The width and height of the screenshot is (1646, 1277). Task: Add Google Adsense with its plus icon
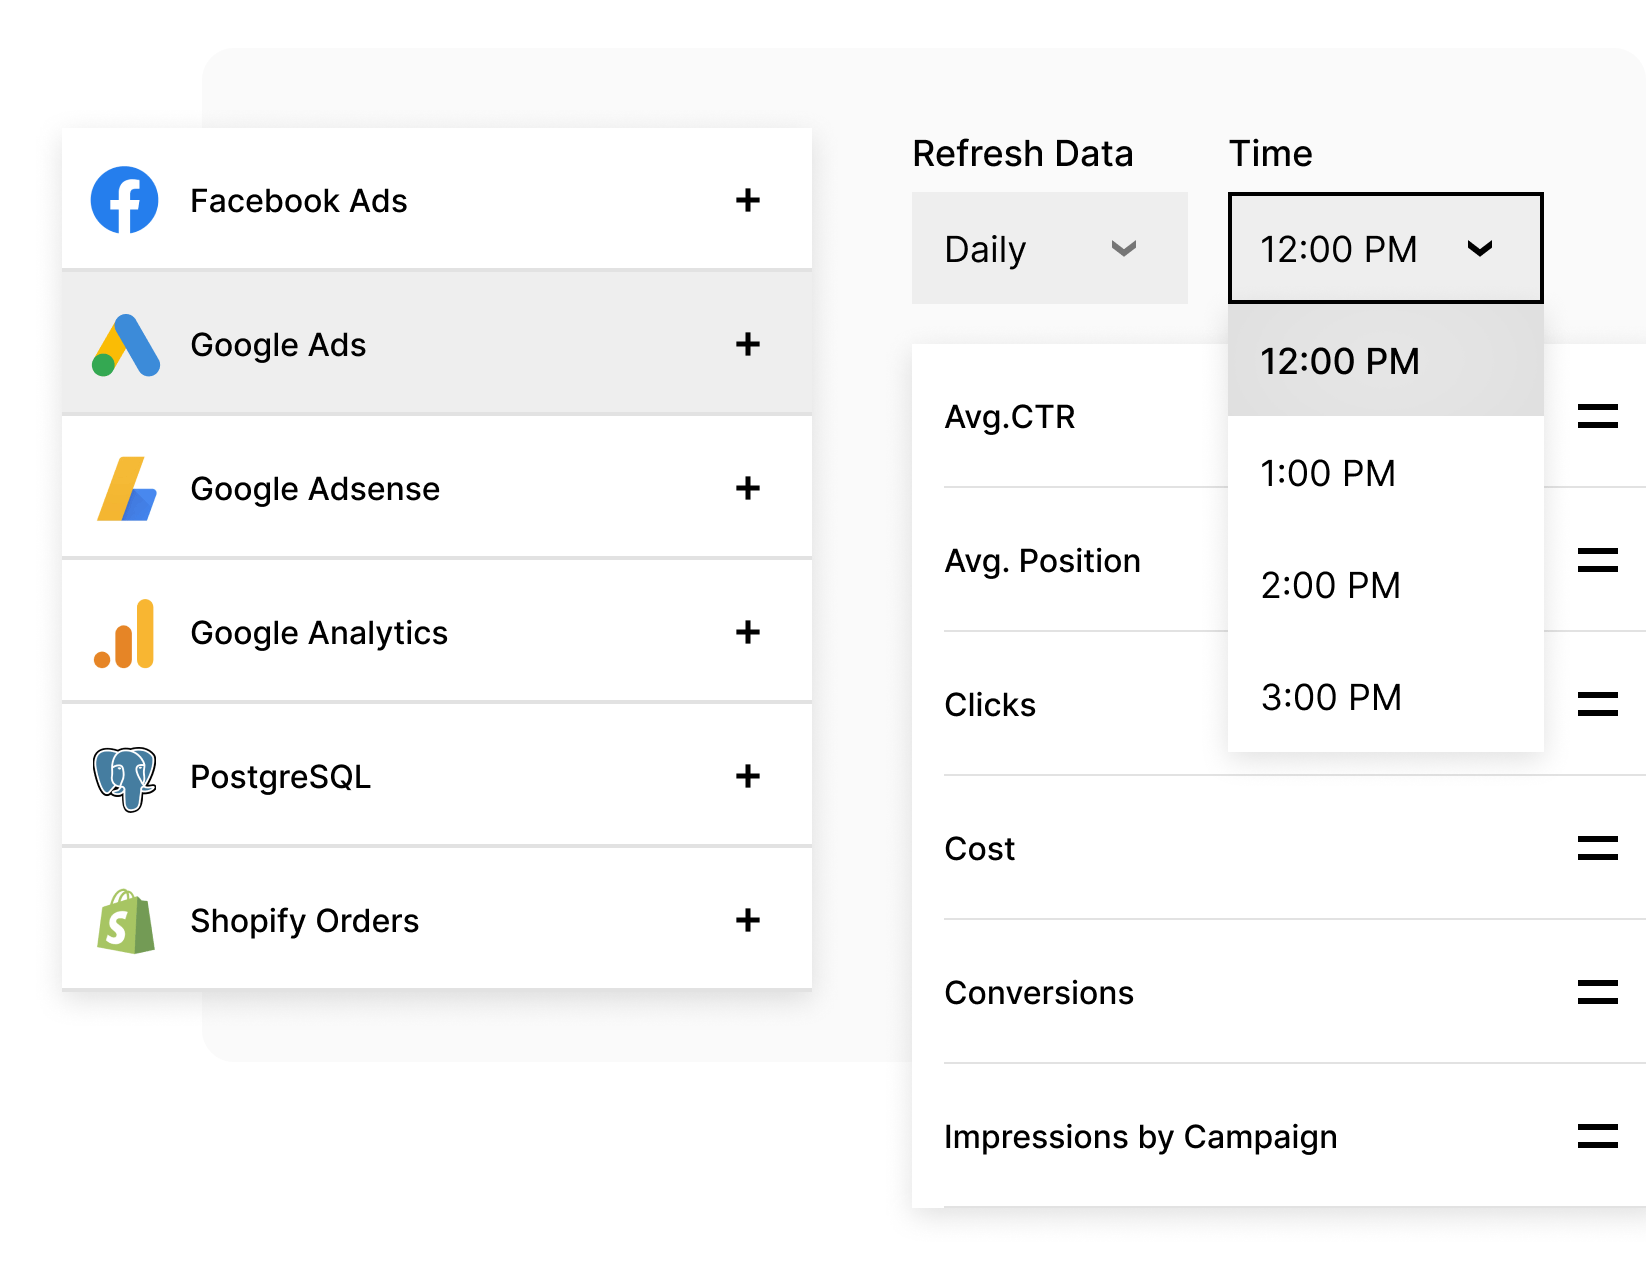point(748,488)
